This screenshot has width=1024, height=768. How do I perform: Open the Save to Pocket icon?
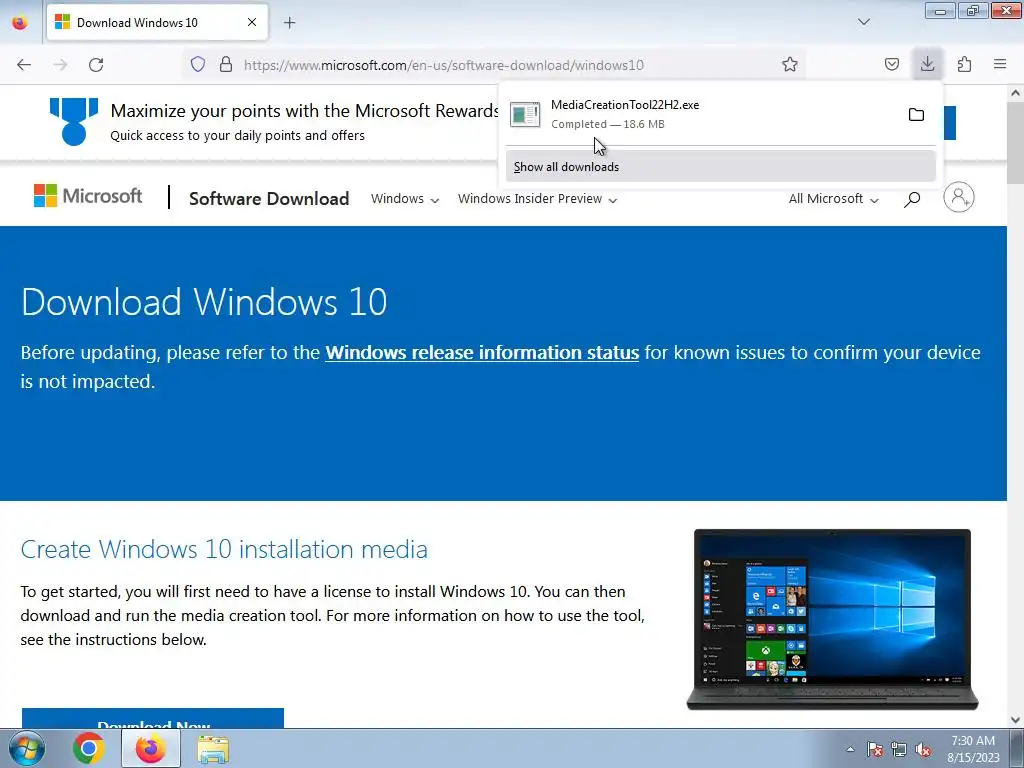[x=891, y=64]
